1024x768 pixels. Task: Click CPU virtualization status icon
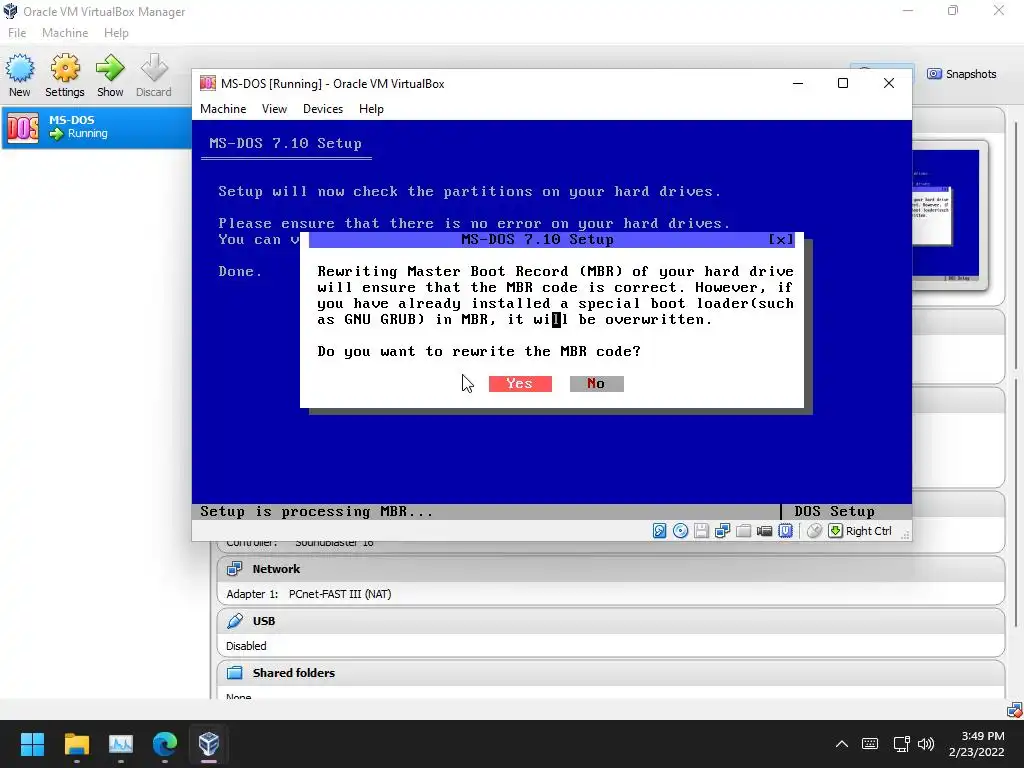(x=785, y=531)
